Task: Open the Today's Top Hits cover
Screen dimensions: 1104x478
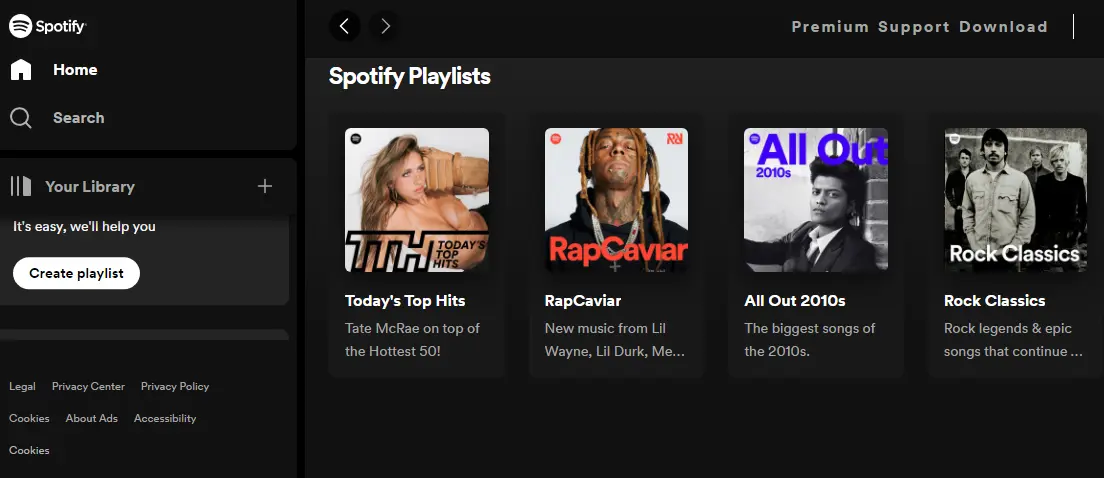Action: pyautogui.click(x=417, y=200)
